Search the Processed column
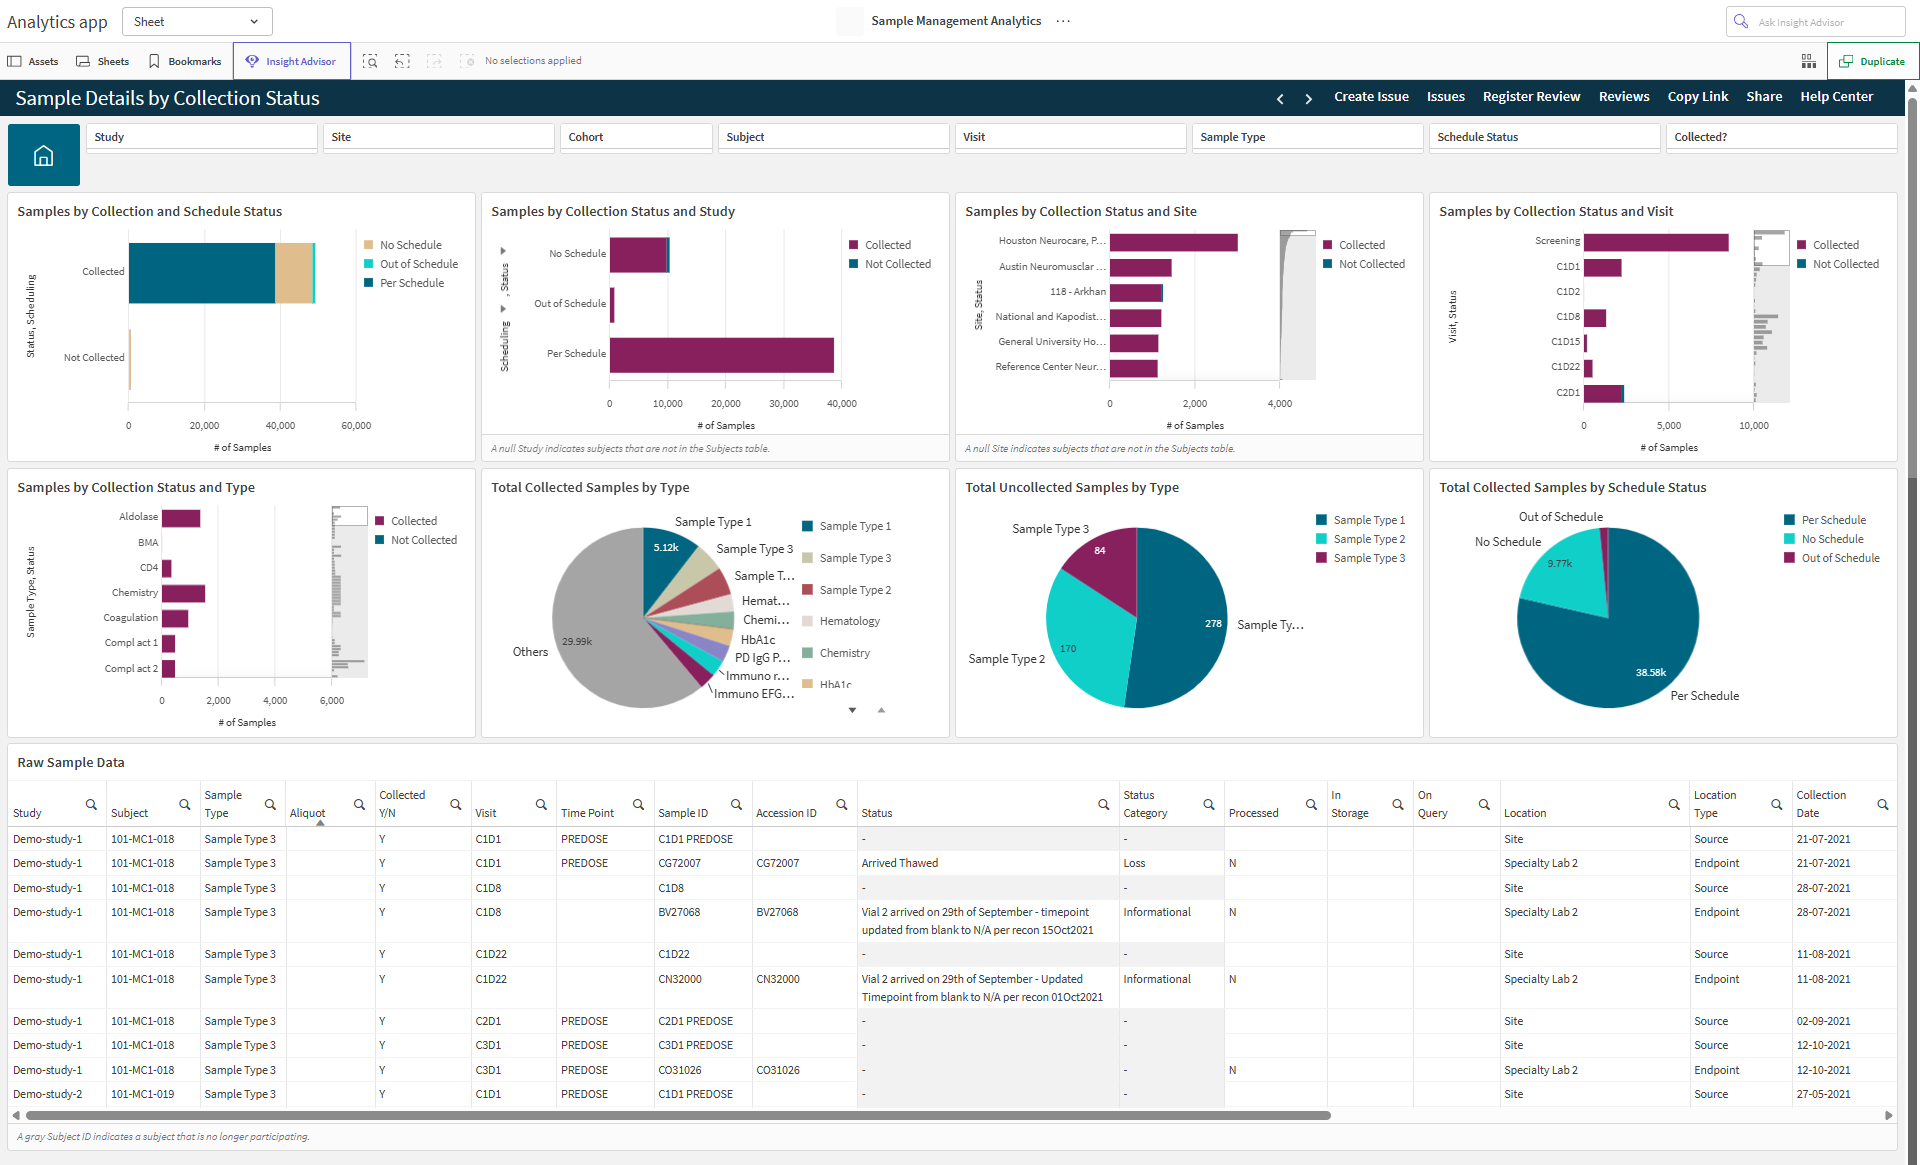The width and height of the screenshot is (1920, 1165). [1311, 805]
